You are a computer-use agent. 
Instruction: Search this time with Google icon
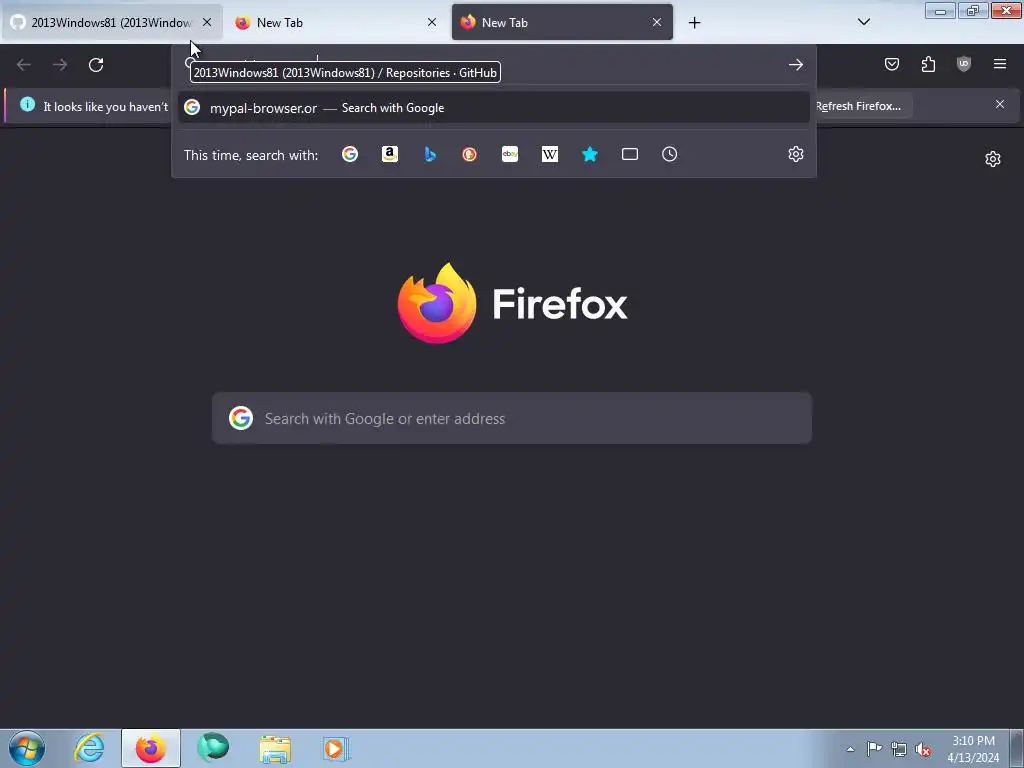[350, 154]
